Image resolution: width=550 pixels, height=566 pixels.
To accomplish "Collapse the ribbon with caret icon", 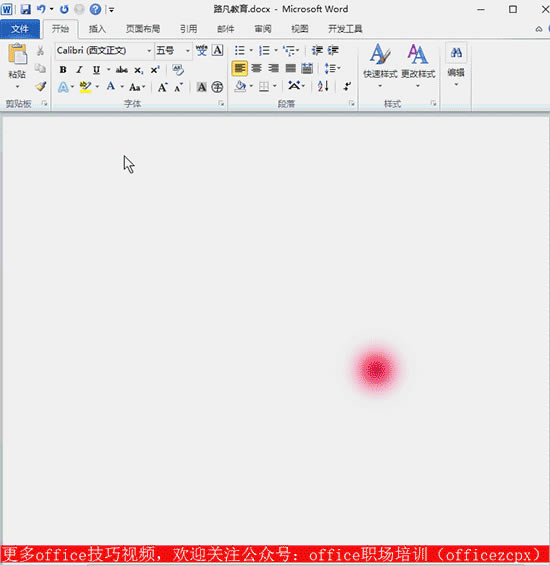I will click(x=539, y=29).
